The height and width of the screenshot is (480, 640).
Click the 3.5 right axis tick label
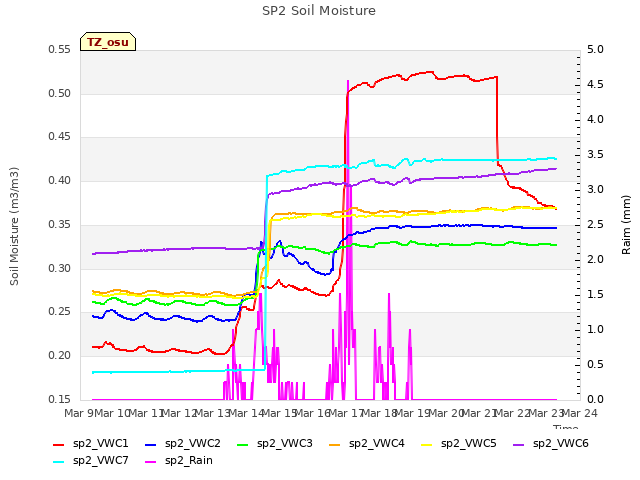pyautogui.click(x=595, y=154)
